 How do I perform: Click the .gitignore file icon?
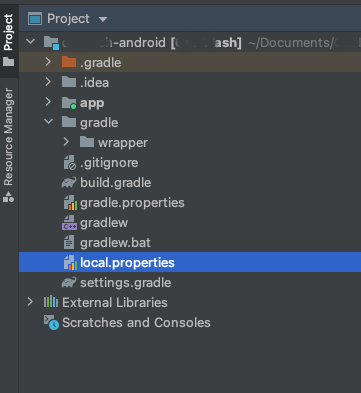point(69,162)
